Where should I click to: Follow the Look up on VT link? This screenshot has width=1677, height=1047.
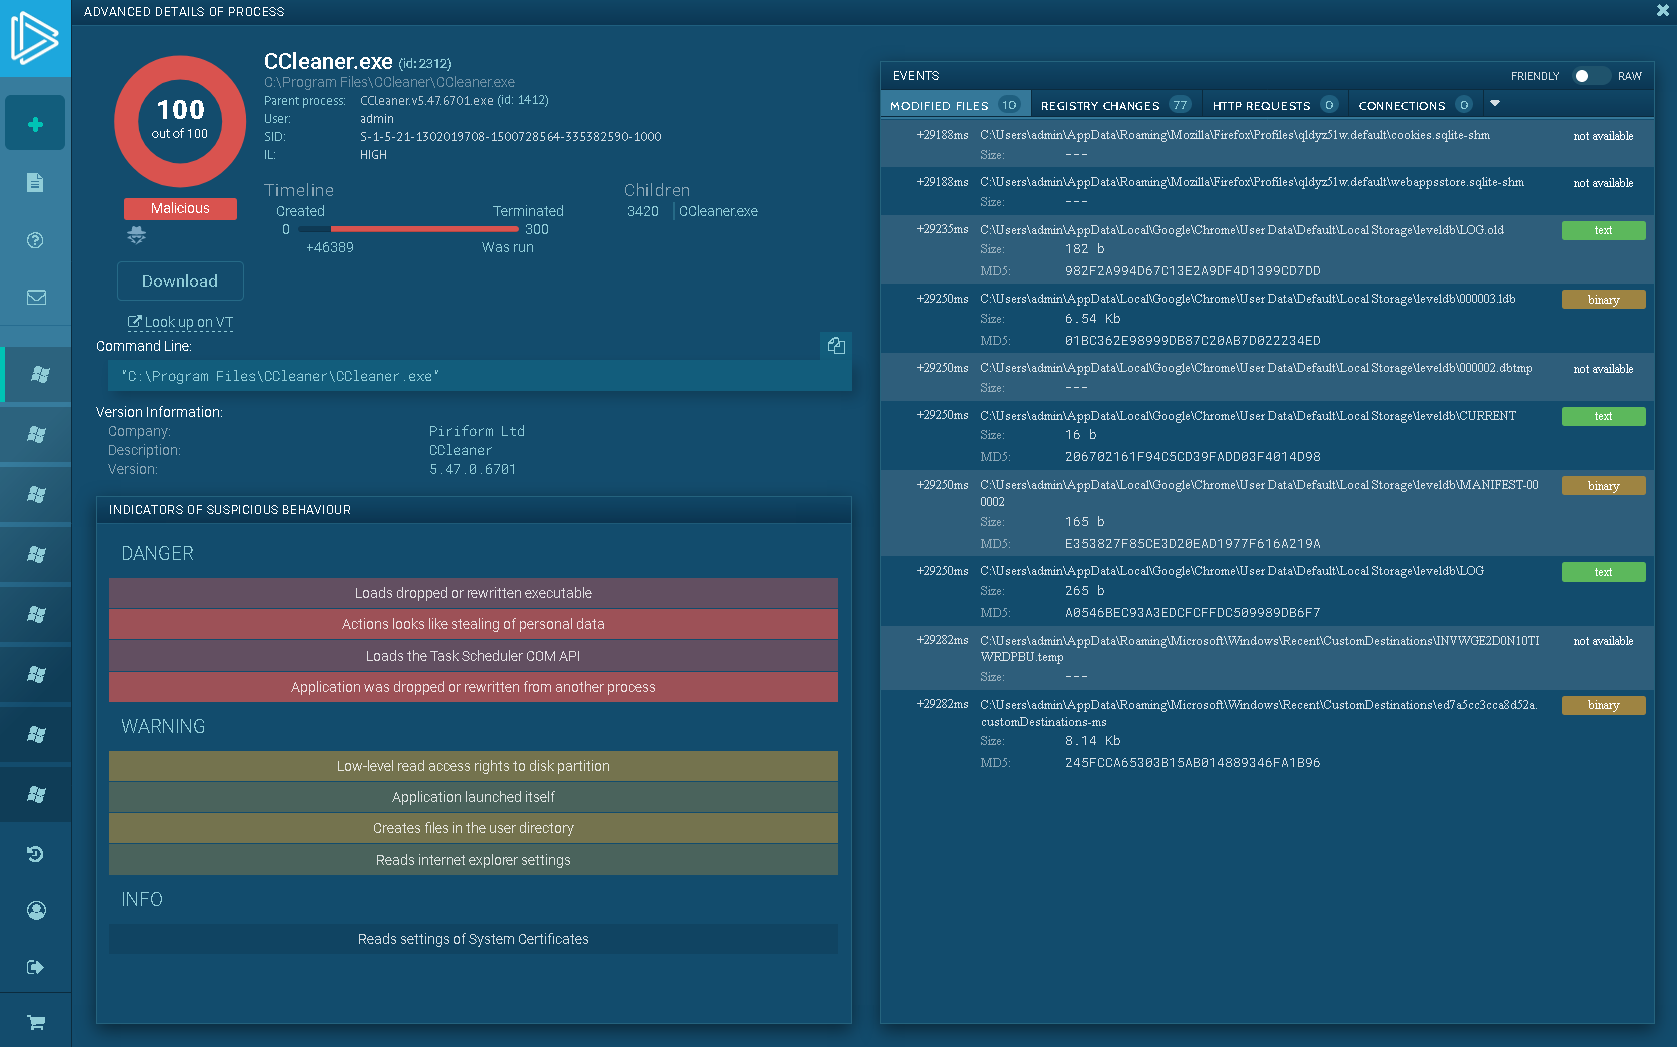pyautogui.click(x=180, y=322)
